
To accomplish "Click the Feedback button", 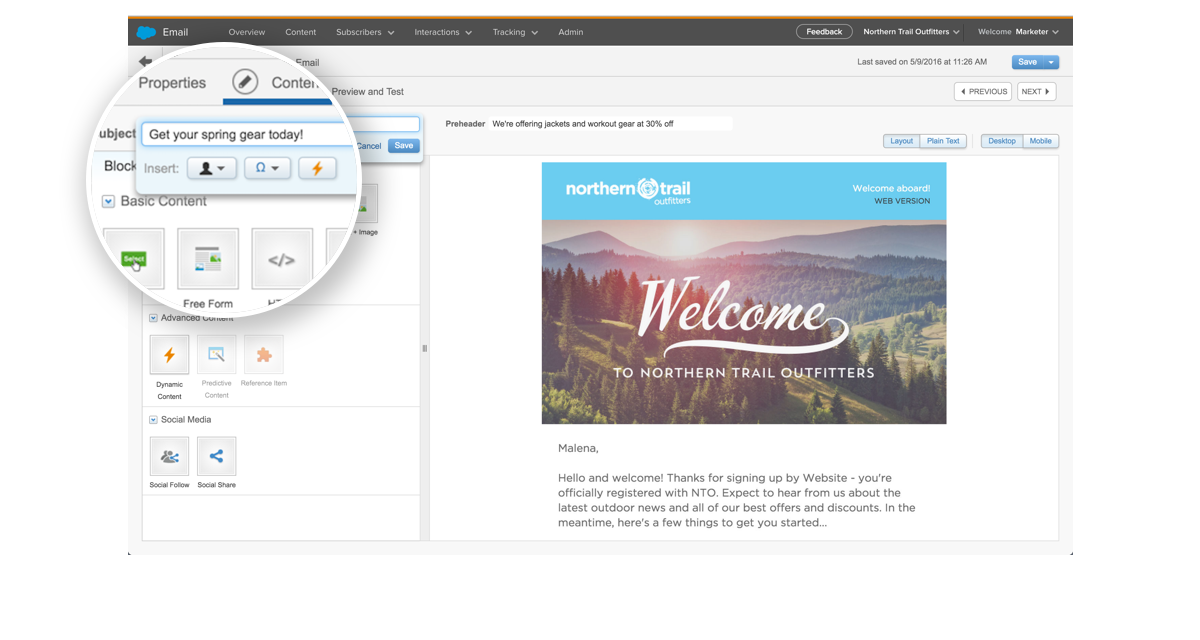I will point(824,32).
